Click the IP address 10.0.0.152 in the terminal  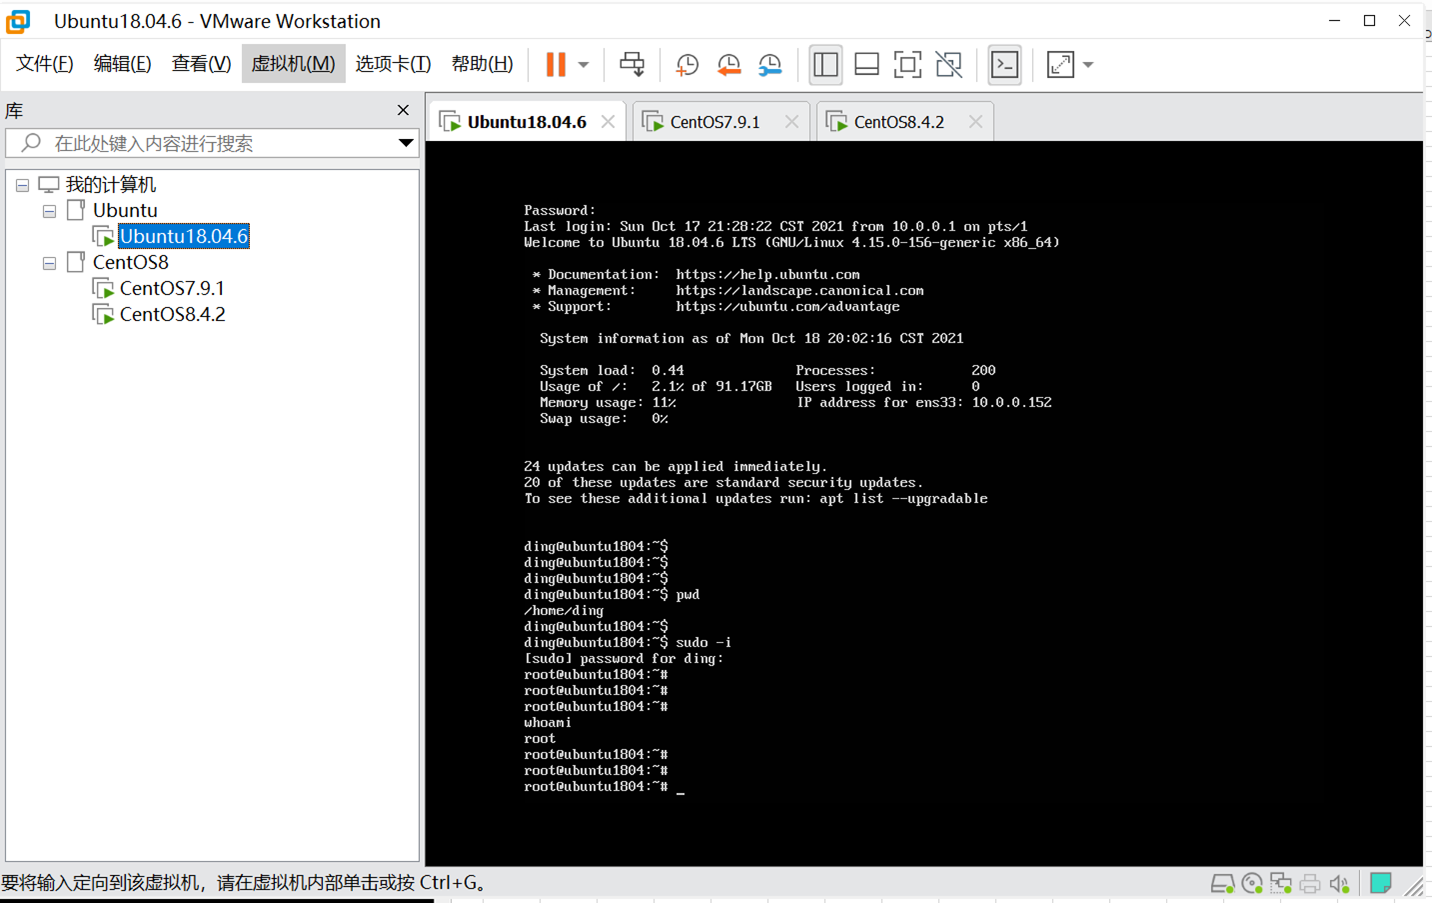pos(1012,403)
